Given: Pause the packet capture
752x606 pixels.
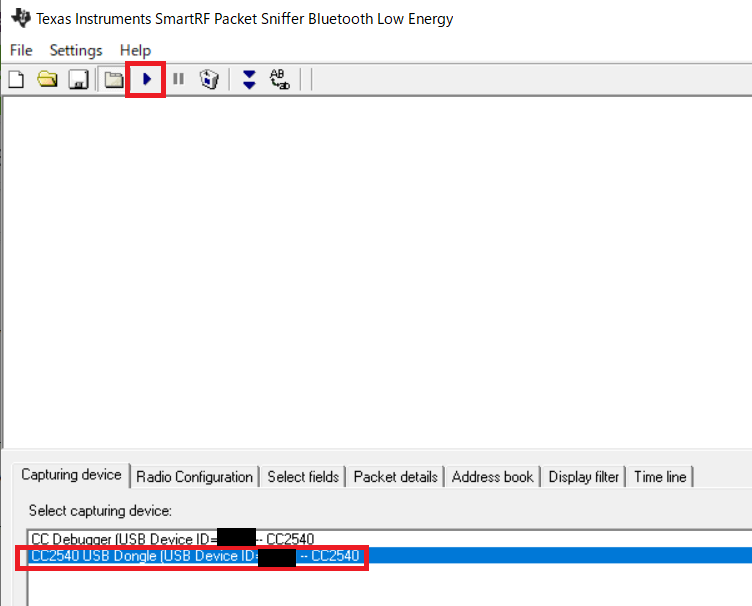Looking at the screenshot, I should click(178, 79).
